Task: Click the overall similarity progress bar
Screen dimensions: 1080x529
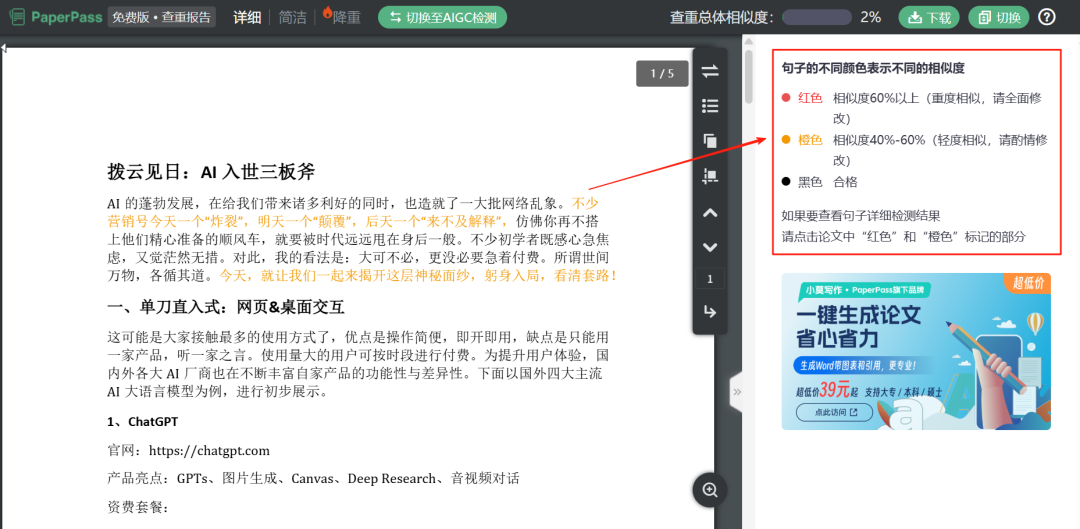Action: [816, 17]
